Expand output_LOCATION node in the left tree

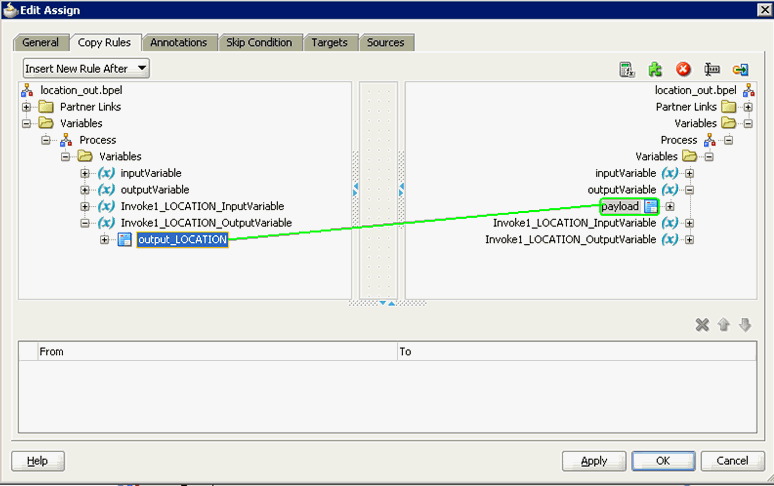(104, 240)
